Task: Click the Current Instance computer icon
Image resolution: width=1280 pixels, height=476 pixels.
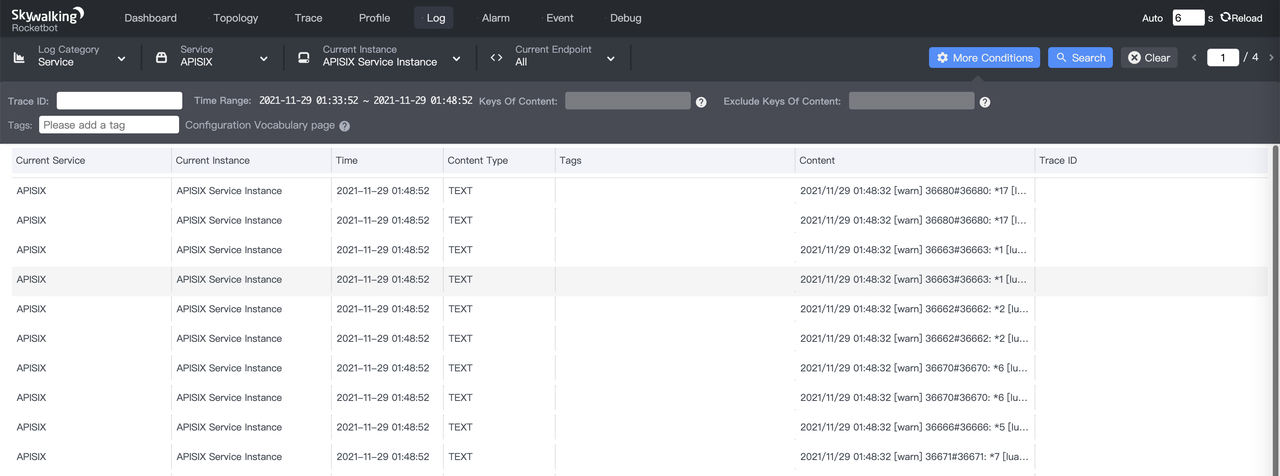Action: (303, 58)
